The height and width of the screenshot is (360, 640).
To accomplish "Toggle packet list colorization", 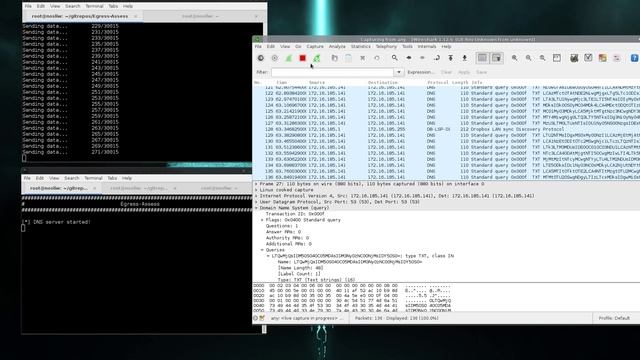I will pos(482,58).
